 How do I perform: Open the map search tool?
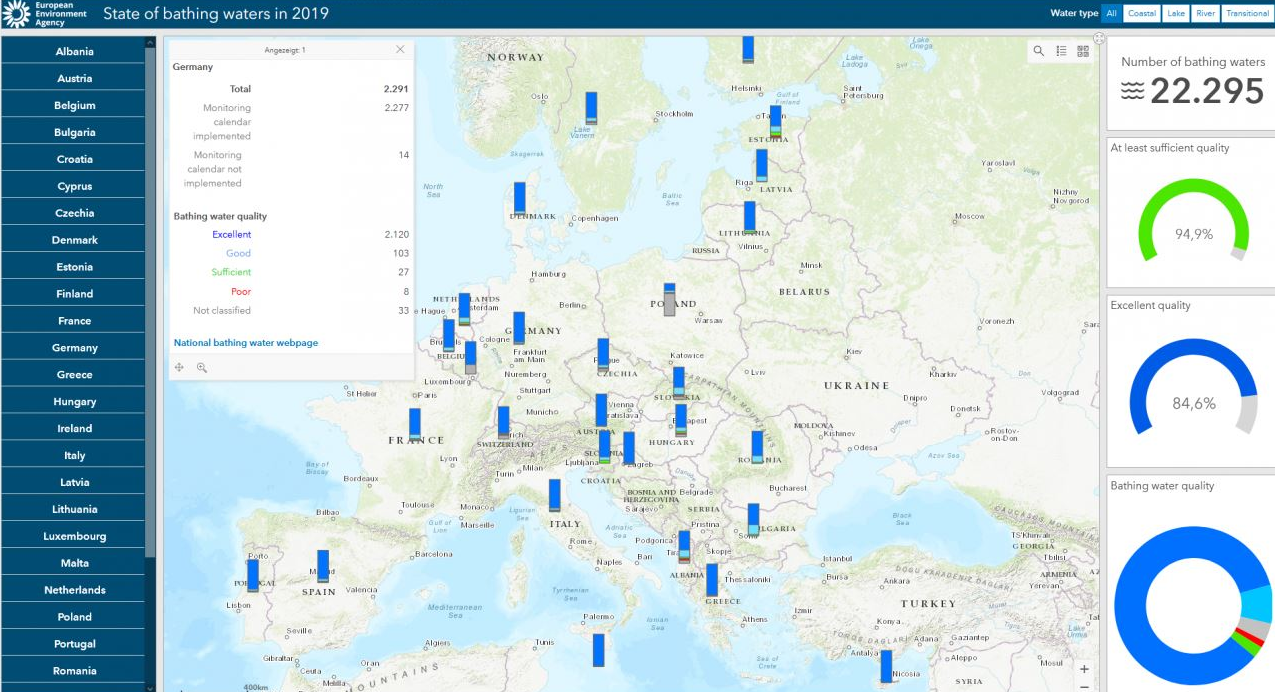[1039, 51]
